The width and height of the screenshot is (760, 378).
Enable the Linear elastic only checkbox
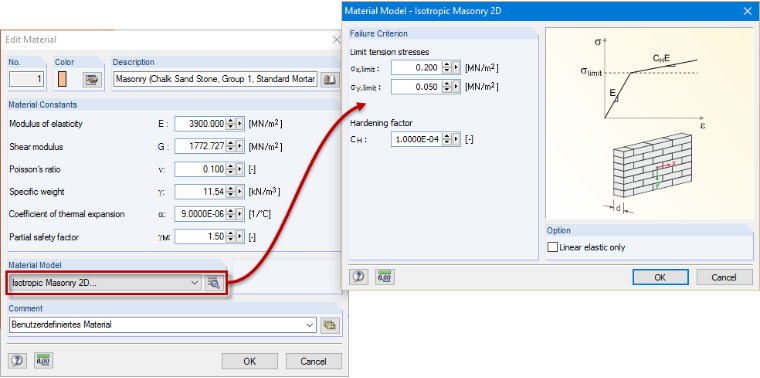point(553,247)
